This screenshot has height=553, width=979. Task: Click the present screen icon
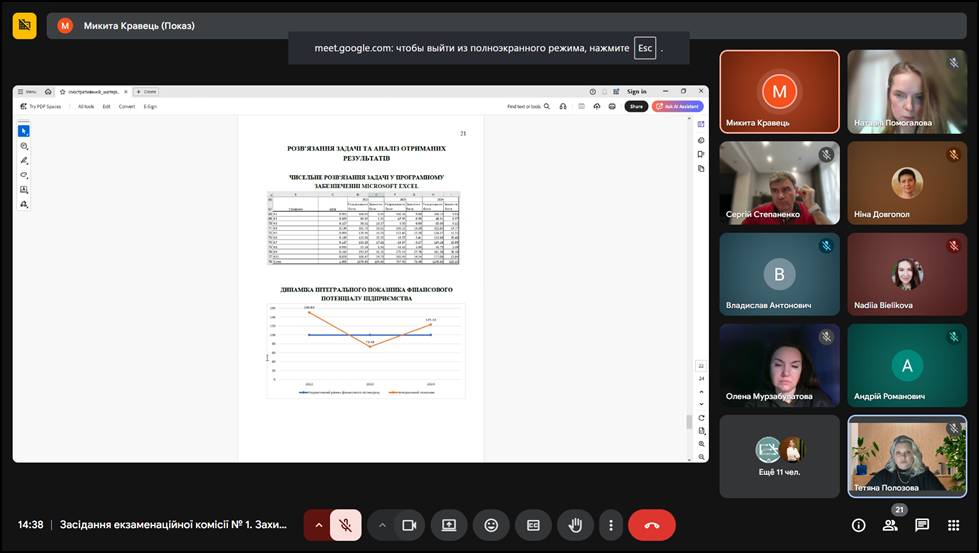pos(449,525)
